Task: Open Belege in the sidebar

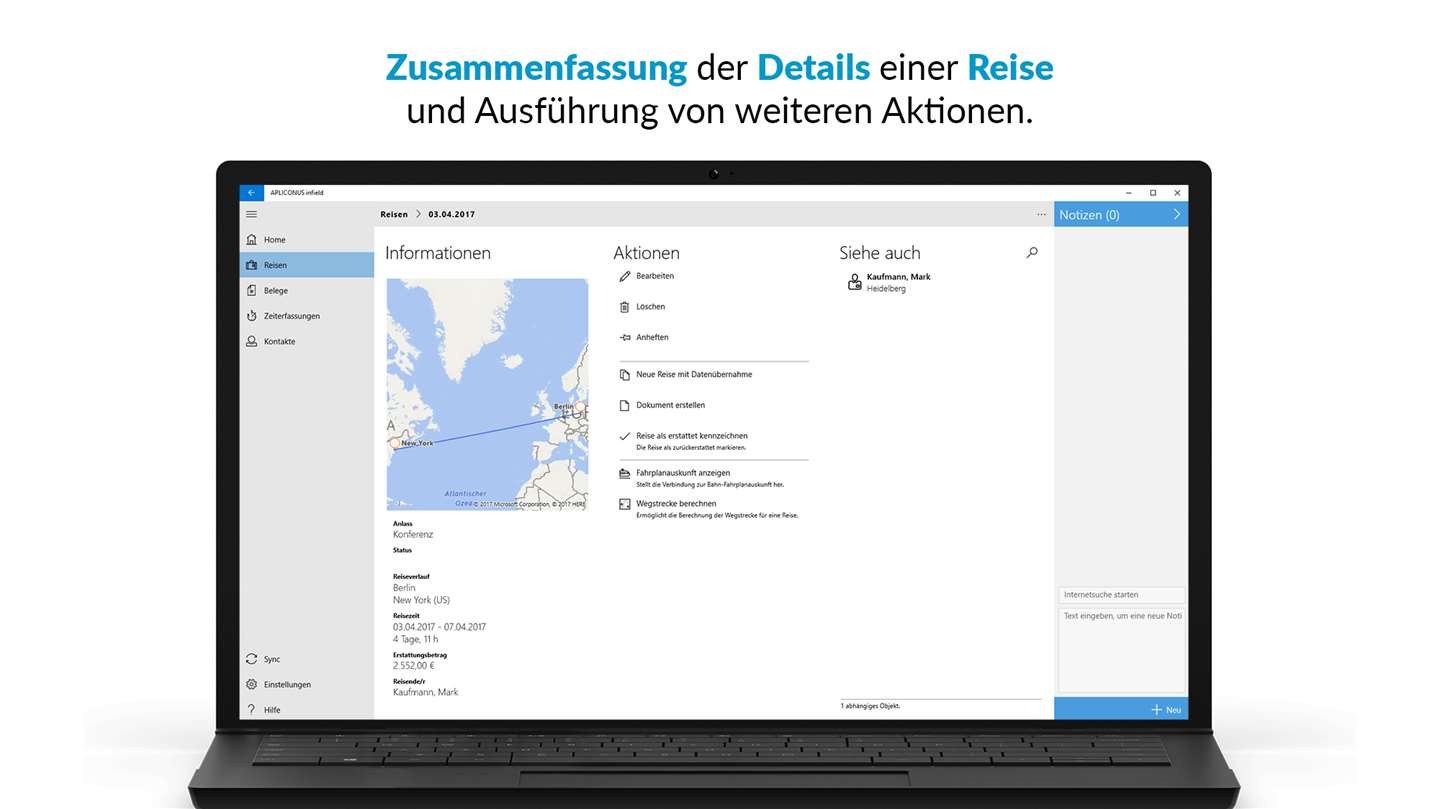Action: tap(307, 290)
